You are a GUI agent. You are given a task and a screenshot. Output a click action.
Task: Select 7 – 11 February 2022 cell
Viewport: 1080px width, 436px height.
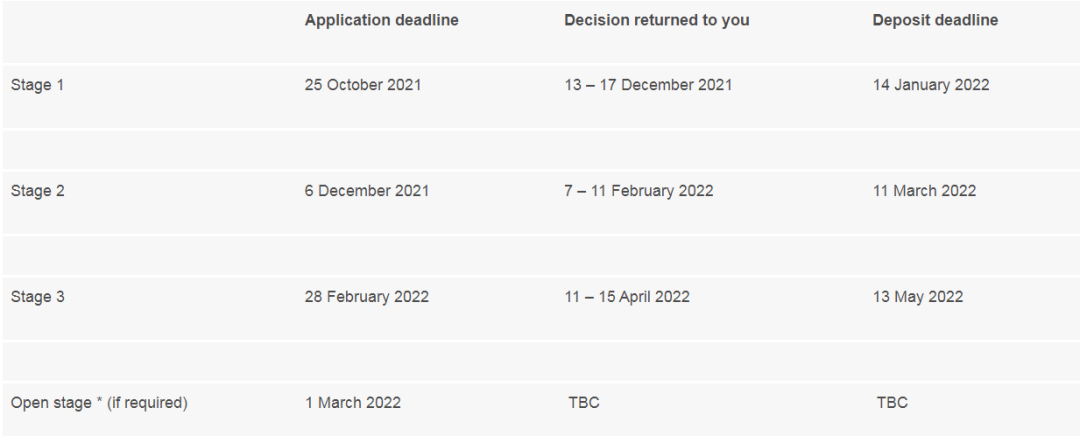[x=638, y=191]
